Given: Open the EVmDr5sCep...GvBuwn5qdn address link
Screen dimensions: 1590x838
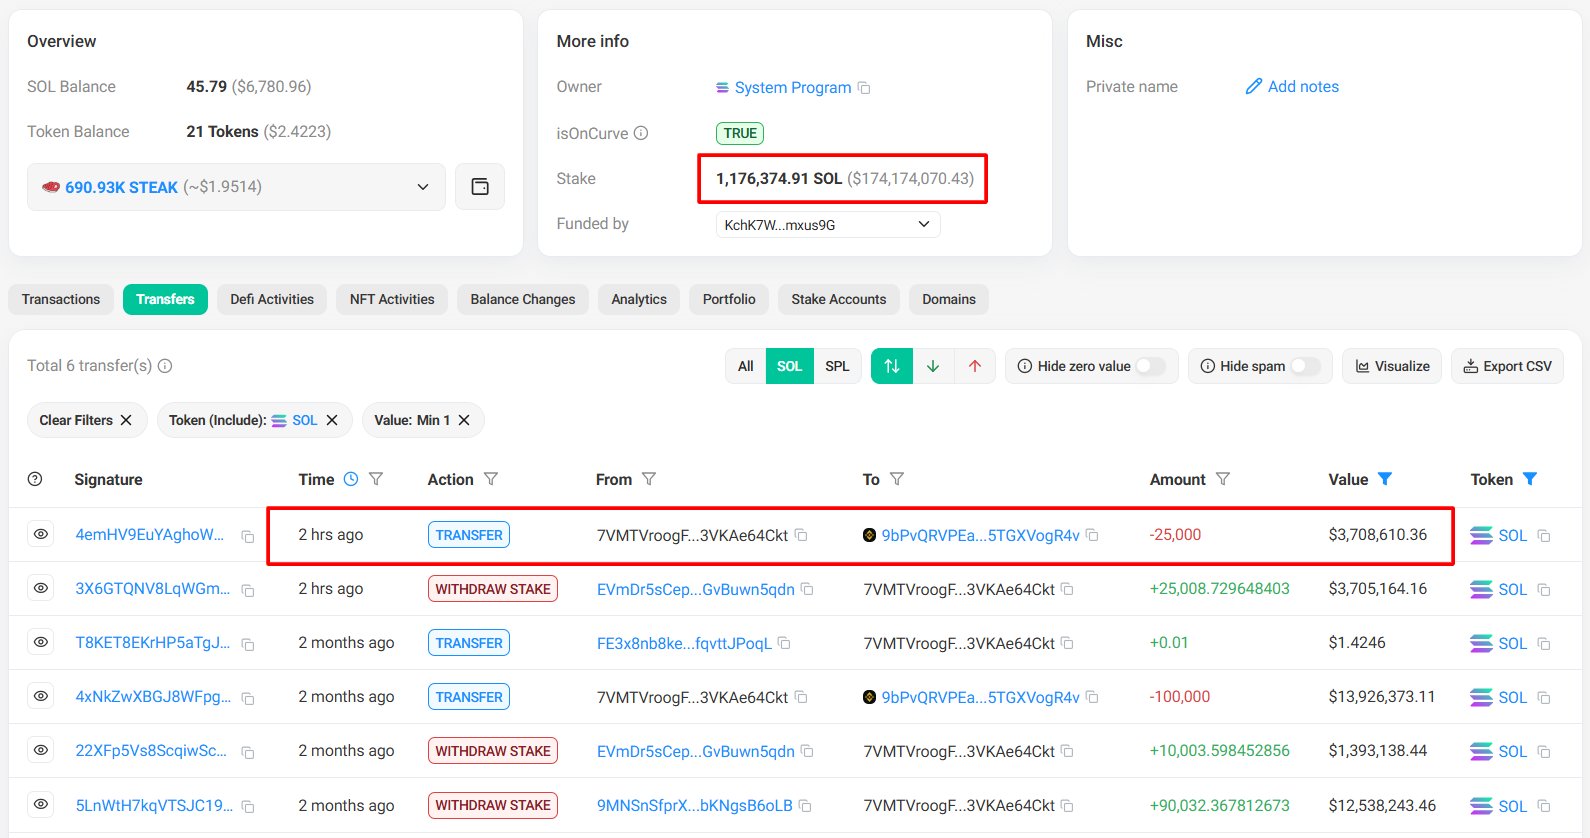Looking at the screenshot, I should point(695,589).
